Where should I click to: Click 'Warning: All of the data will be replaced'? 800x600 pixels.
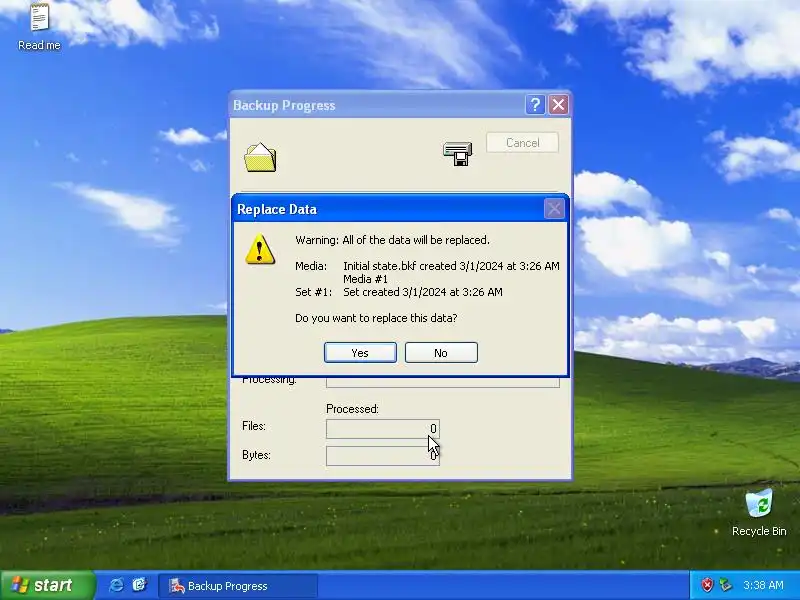tap(392, 240)
